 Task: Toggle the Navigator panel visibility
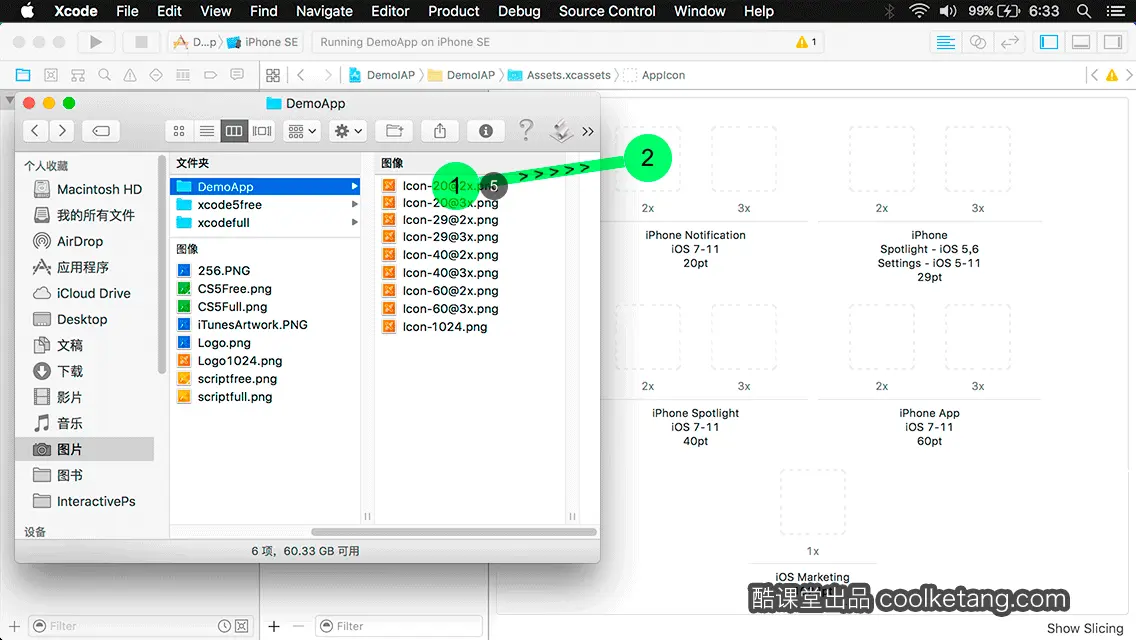pyautogui.click(x=1049, y=42)
